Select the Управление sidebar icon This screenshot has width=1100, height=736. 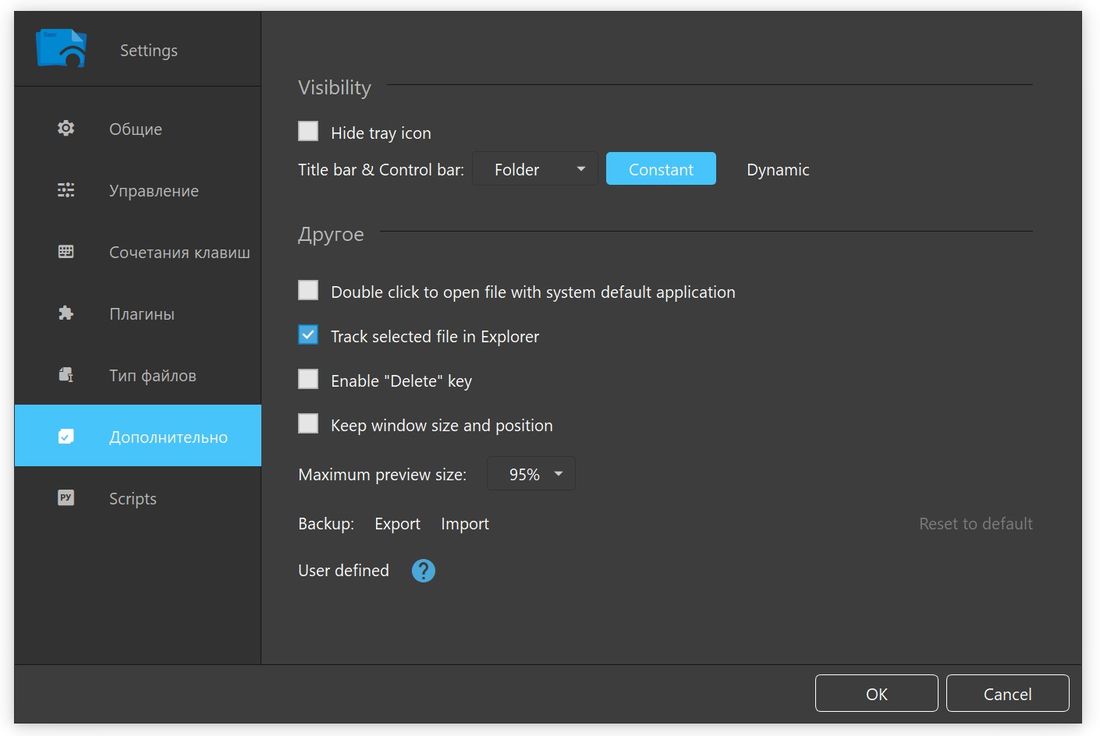coord(65,190)
